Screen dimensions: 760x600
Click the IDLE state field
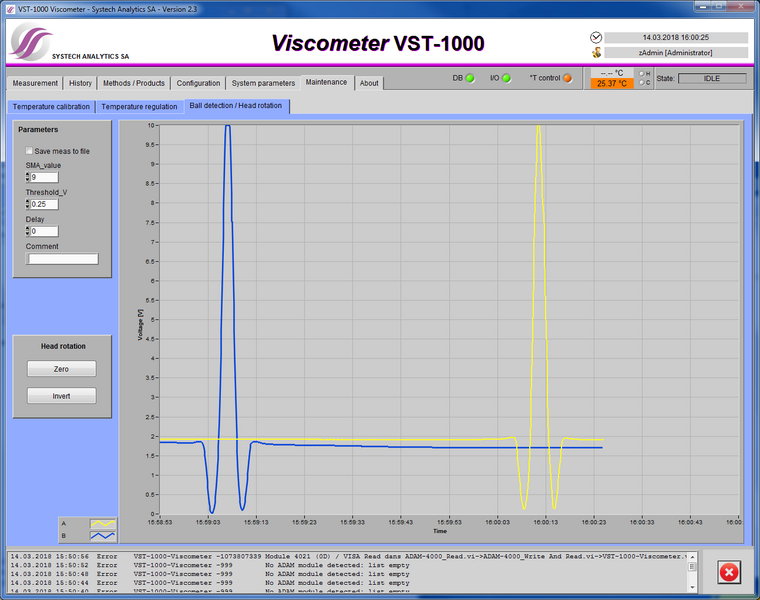(x=712, y=79)
